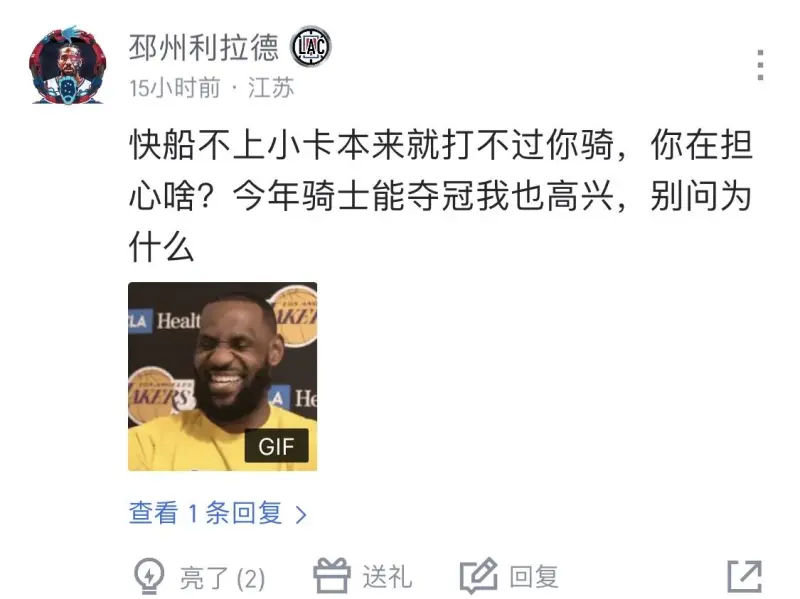Tap the reply pencil bubble icon
This screenshot has height=599, width=800.
click(479, 577)
